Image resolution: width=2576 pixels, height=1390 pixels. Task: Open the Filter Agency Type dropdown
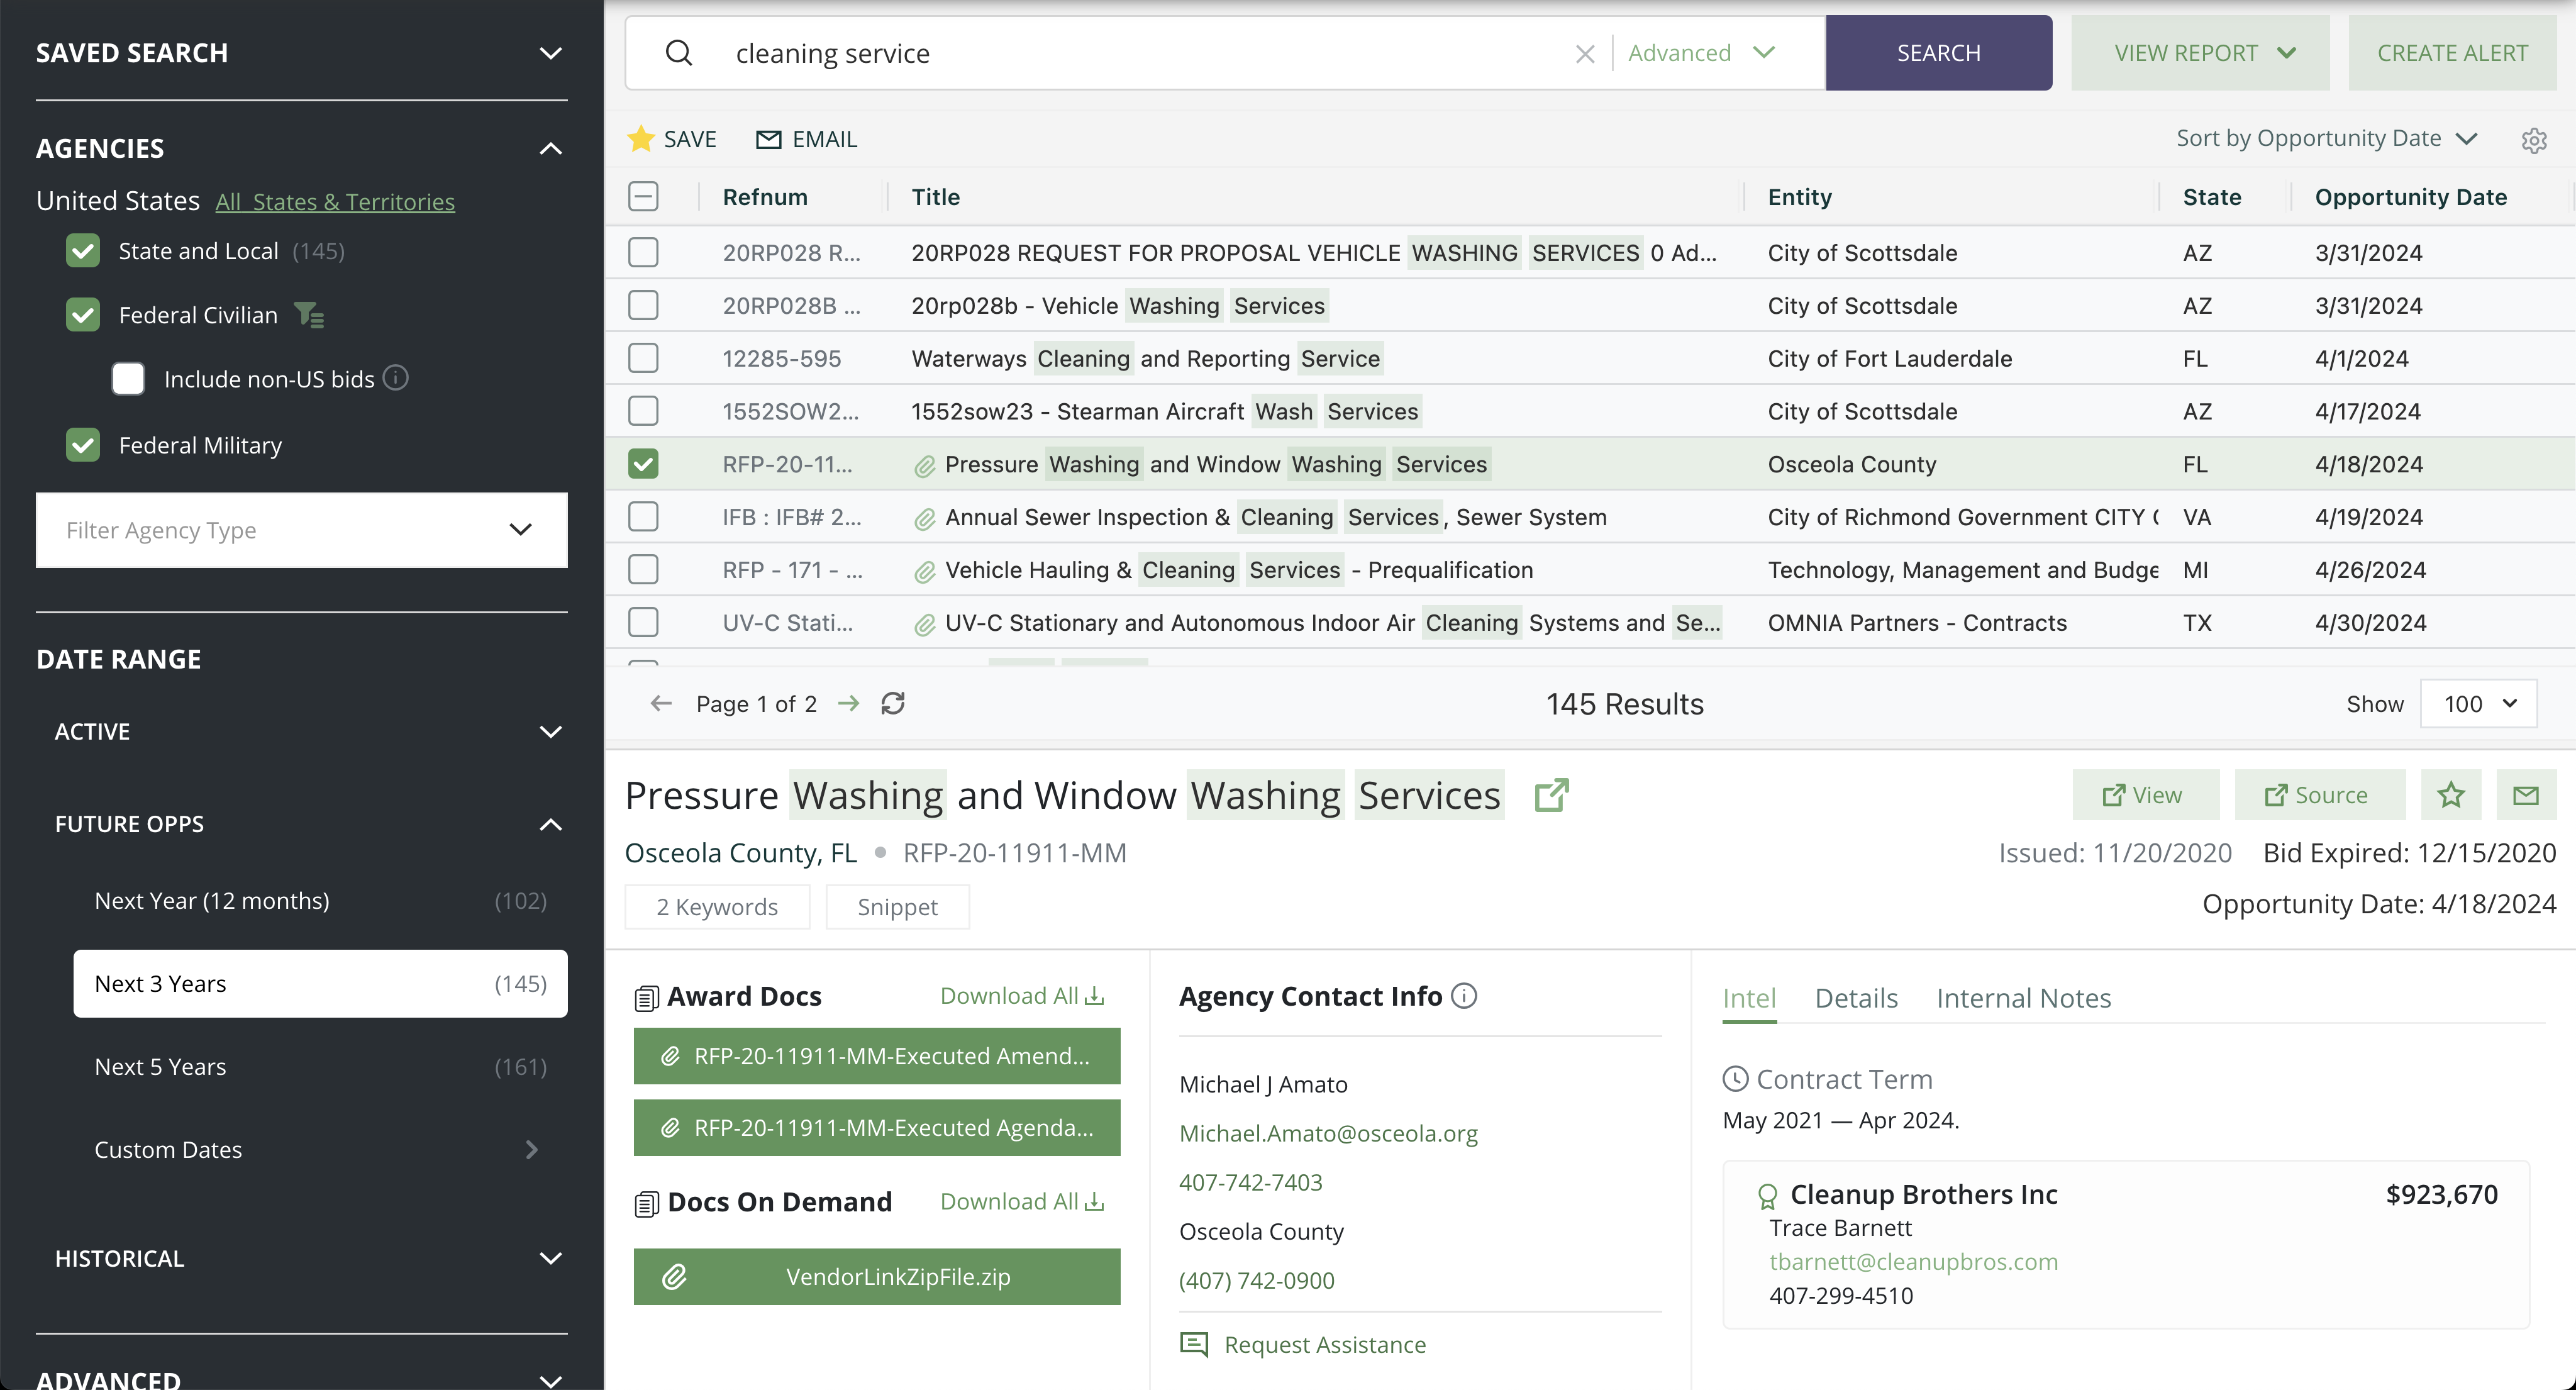[x=301, y=530]
